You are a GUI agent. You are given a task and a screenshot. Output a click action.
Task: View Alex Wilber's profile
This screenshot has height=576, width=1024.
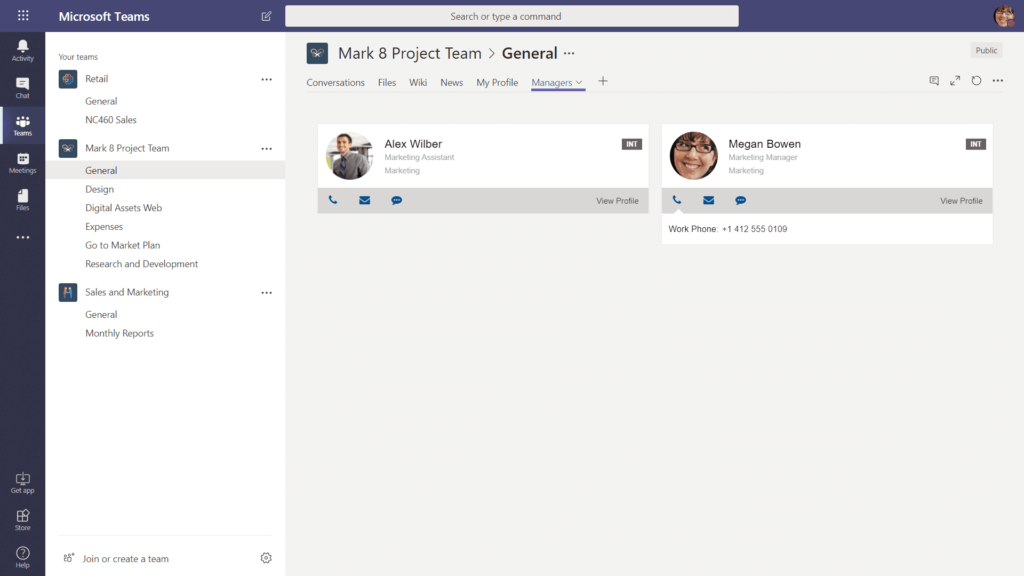point(617,200)
